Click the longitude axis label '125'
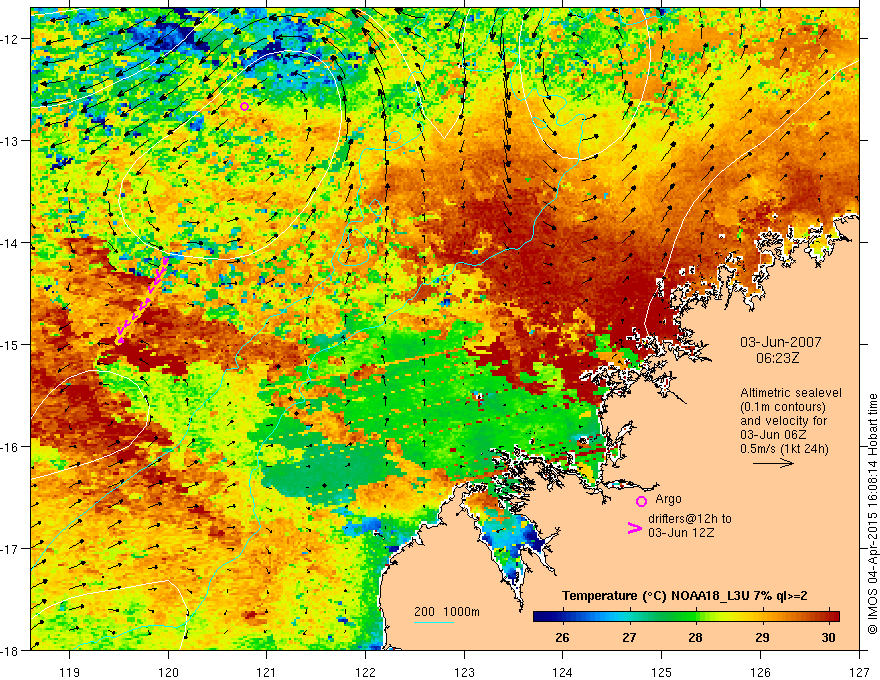 click(x=662, y=672)
